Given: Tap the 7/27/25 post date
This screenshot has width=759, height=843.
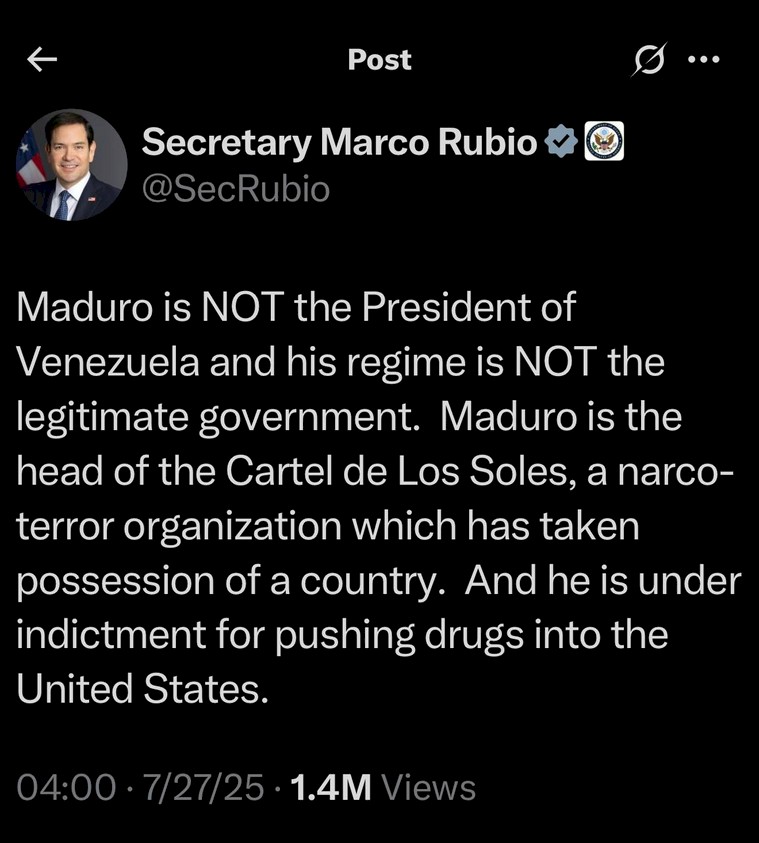Looking at the screenshot, I should click(204, 788).
